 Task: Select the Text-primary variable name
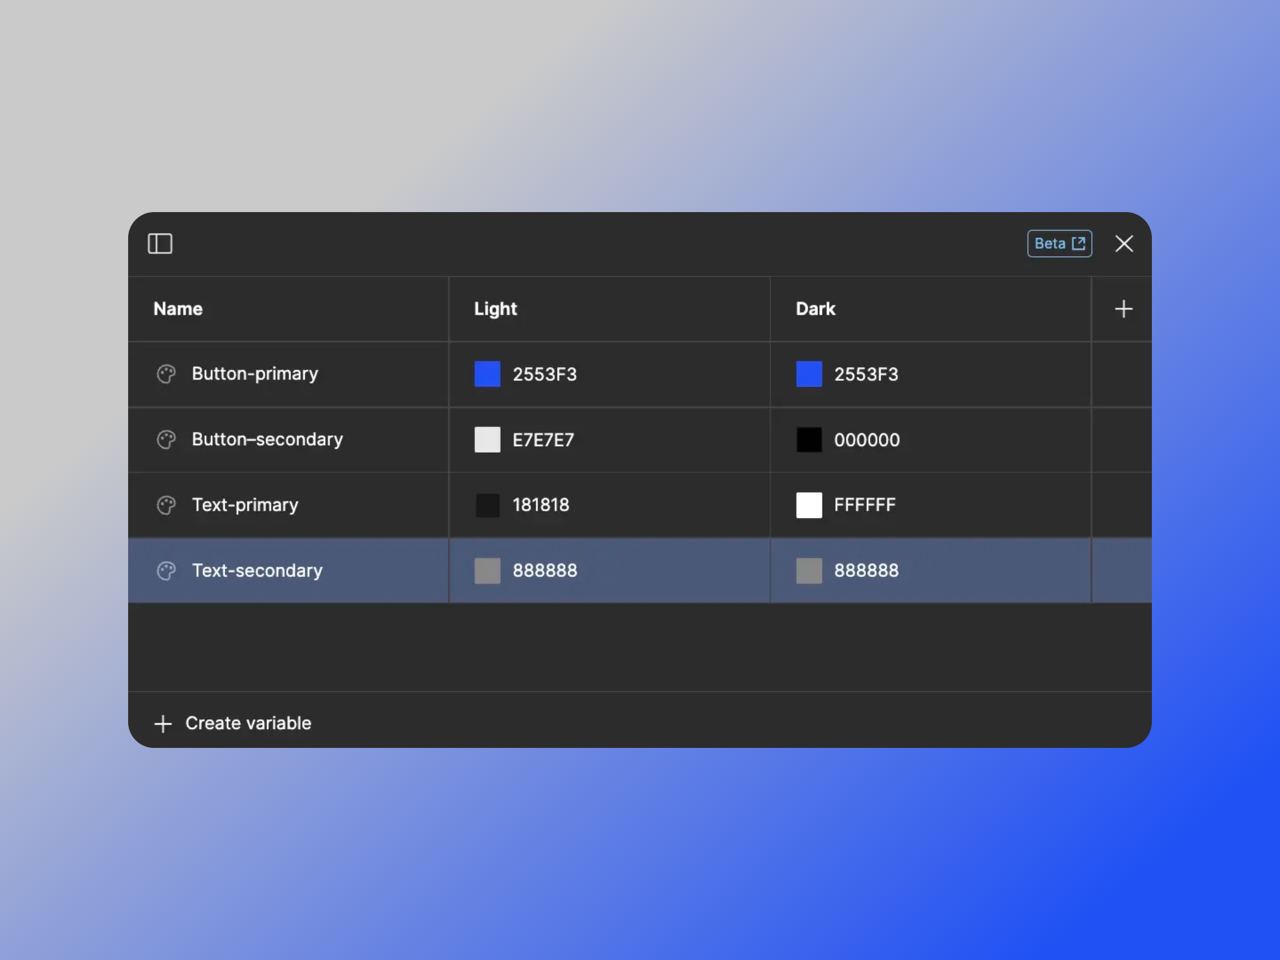click(245, 505)
